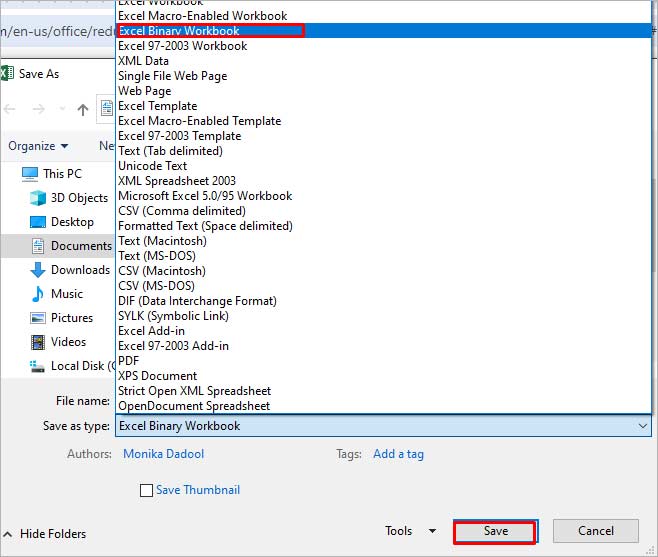Viewport: 658px width, 557px height.
Task: Select XPS Document format
Action: [384, 376]
